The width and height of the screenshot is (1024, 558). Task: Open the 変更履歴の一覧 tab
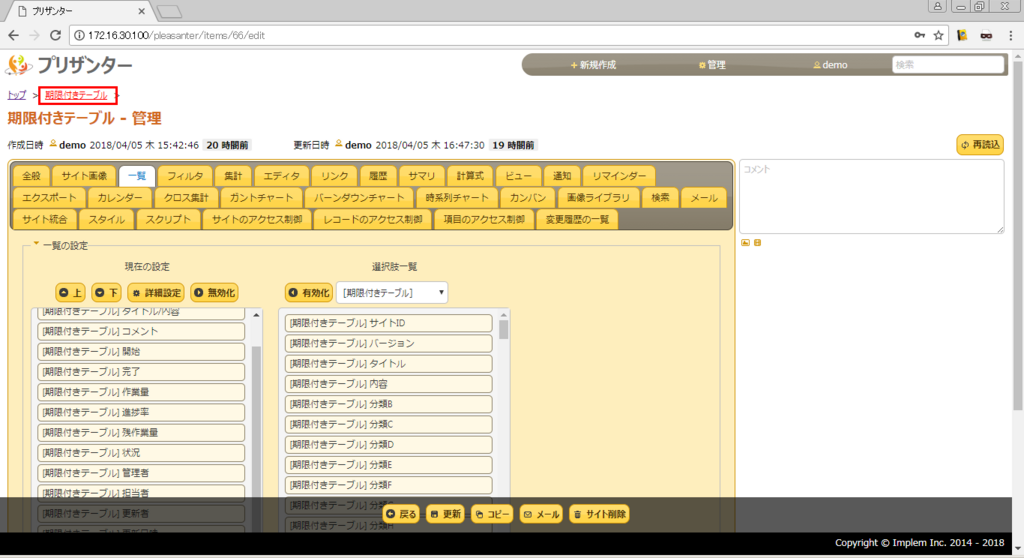(x=577, y=220)
